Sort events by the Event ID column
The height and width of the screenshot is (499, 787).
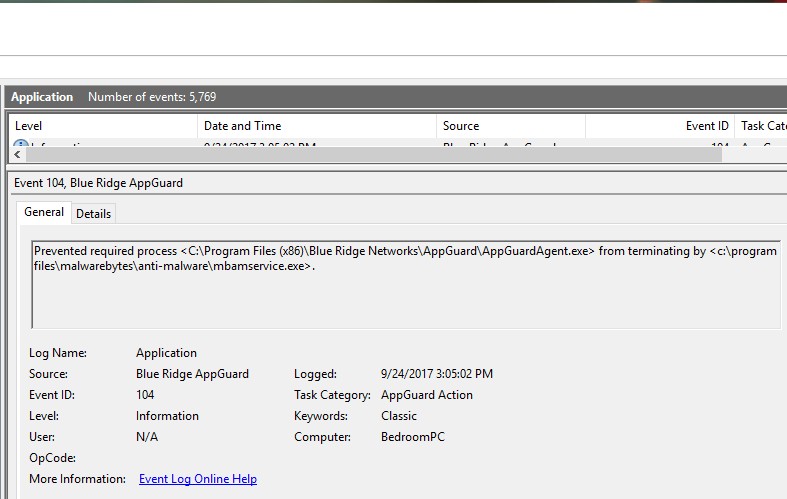[660, 126]
